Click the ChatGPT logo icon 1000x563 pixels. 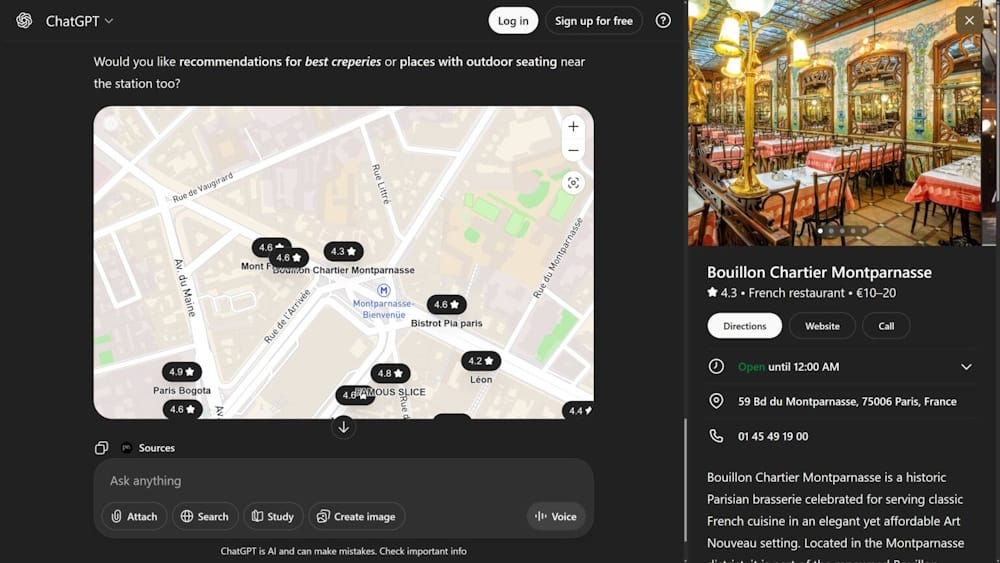(24, 21)
